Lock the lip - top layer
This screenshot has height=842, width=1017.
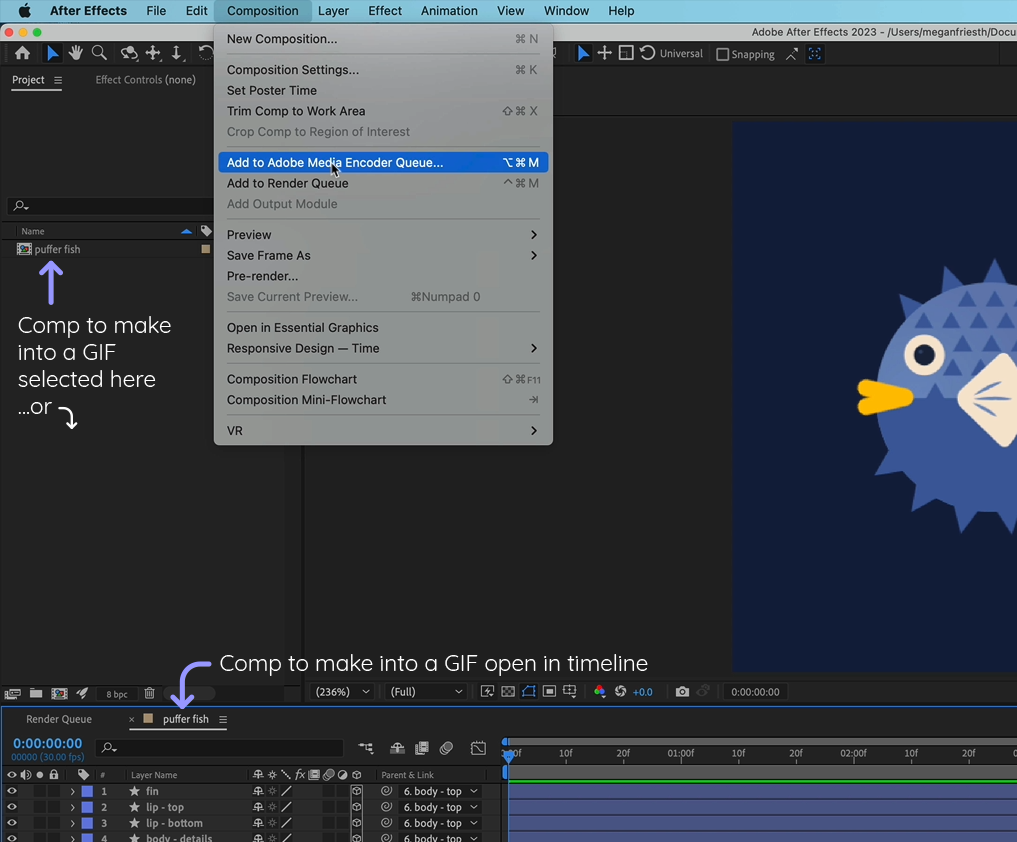53,807
